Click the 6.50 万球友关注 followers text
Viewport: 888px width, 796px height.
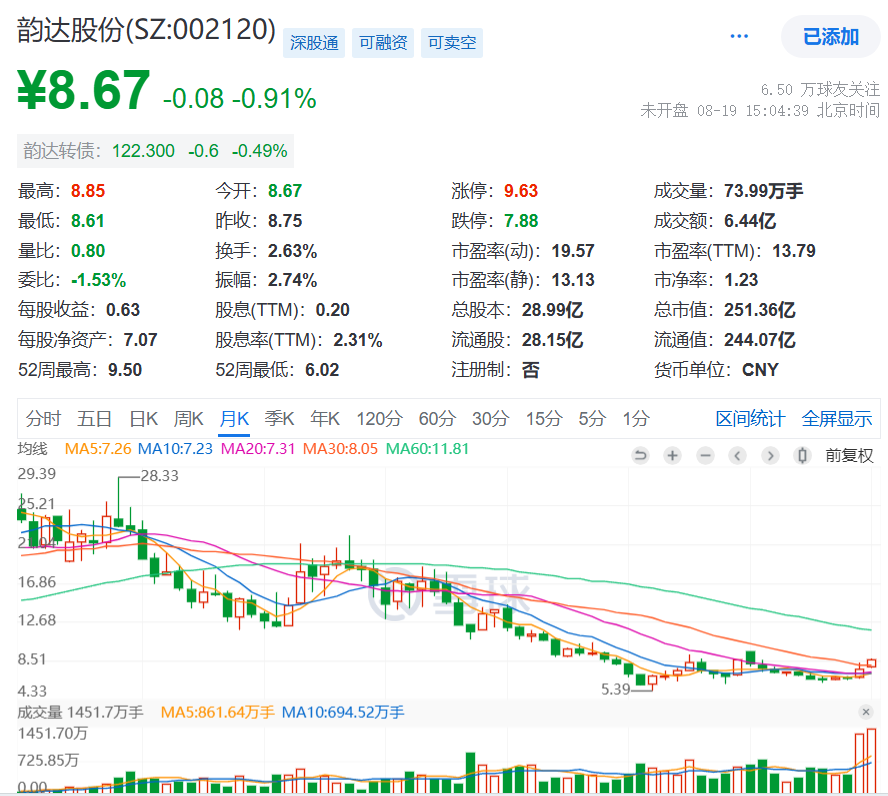820,89
